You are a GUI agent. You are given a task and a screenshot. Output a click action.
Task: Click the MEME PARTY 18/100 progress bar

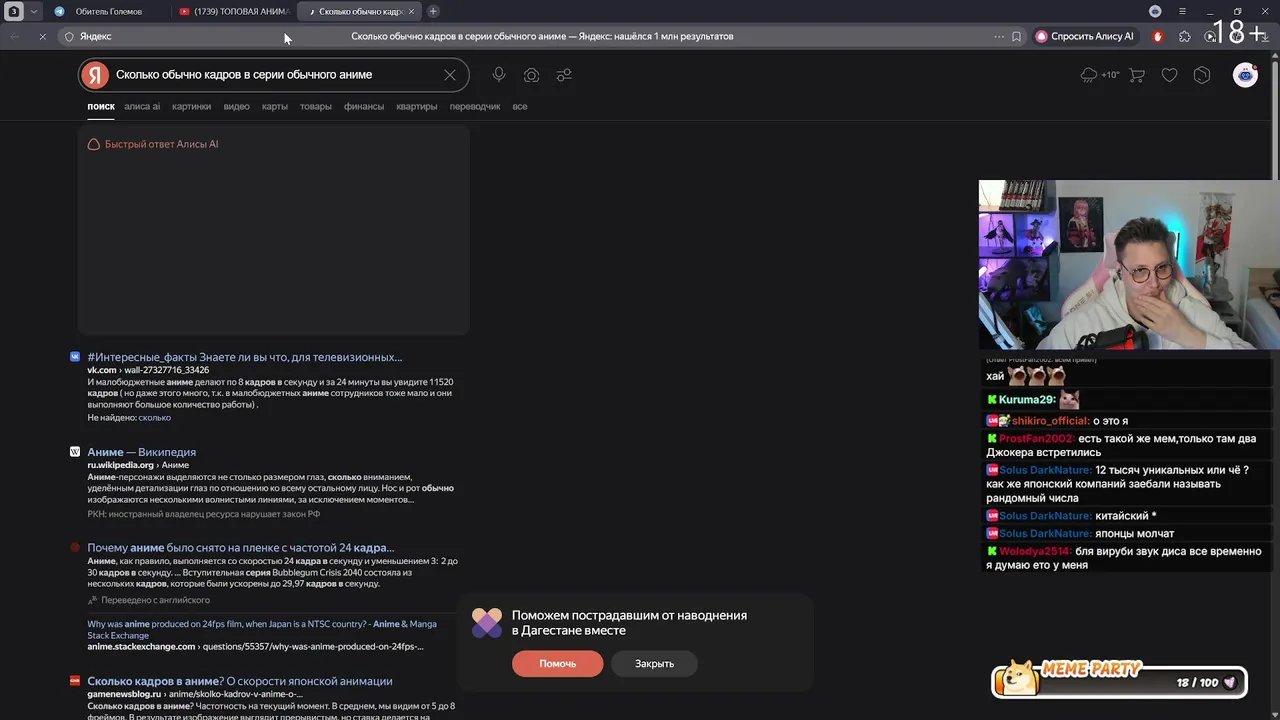click(x=1120, y=682)
